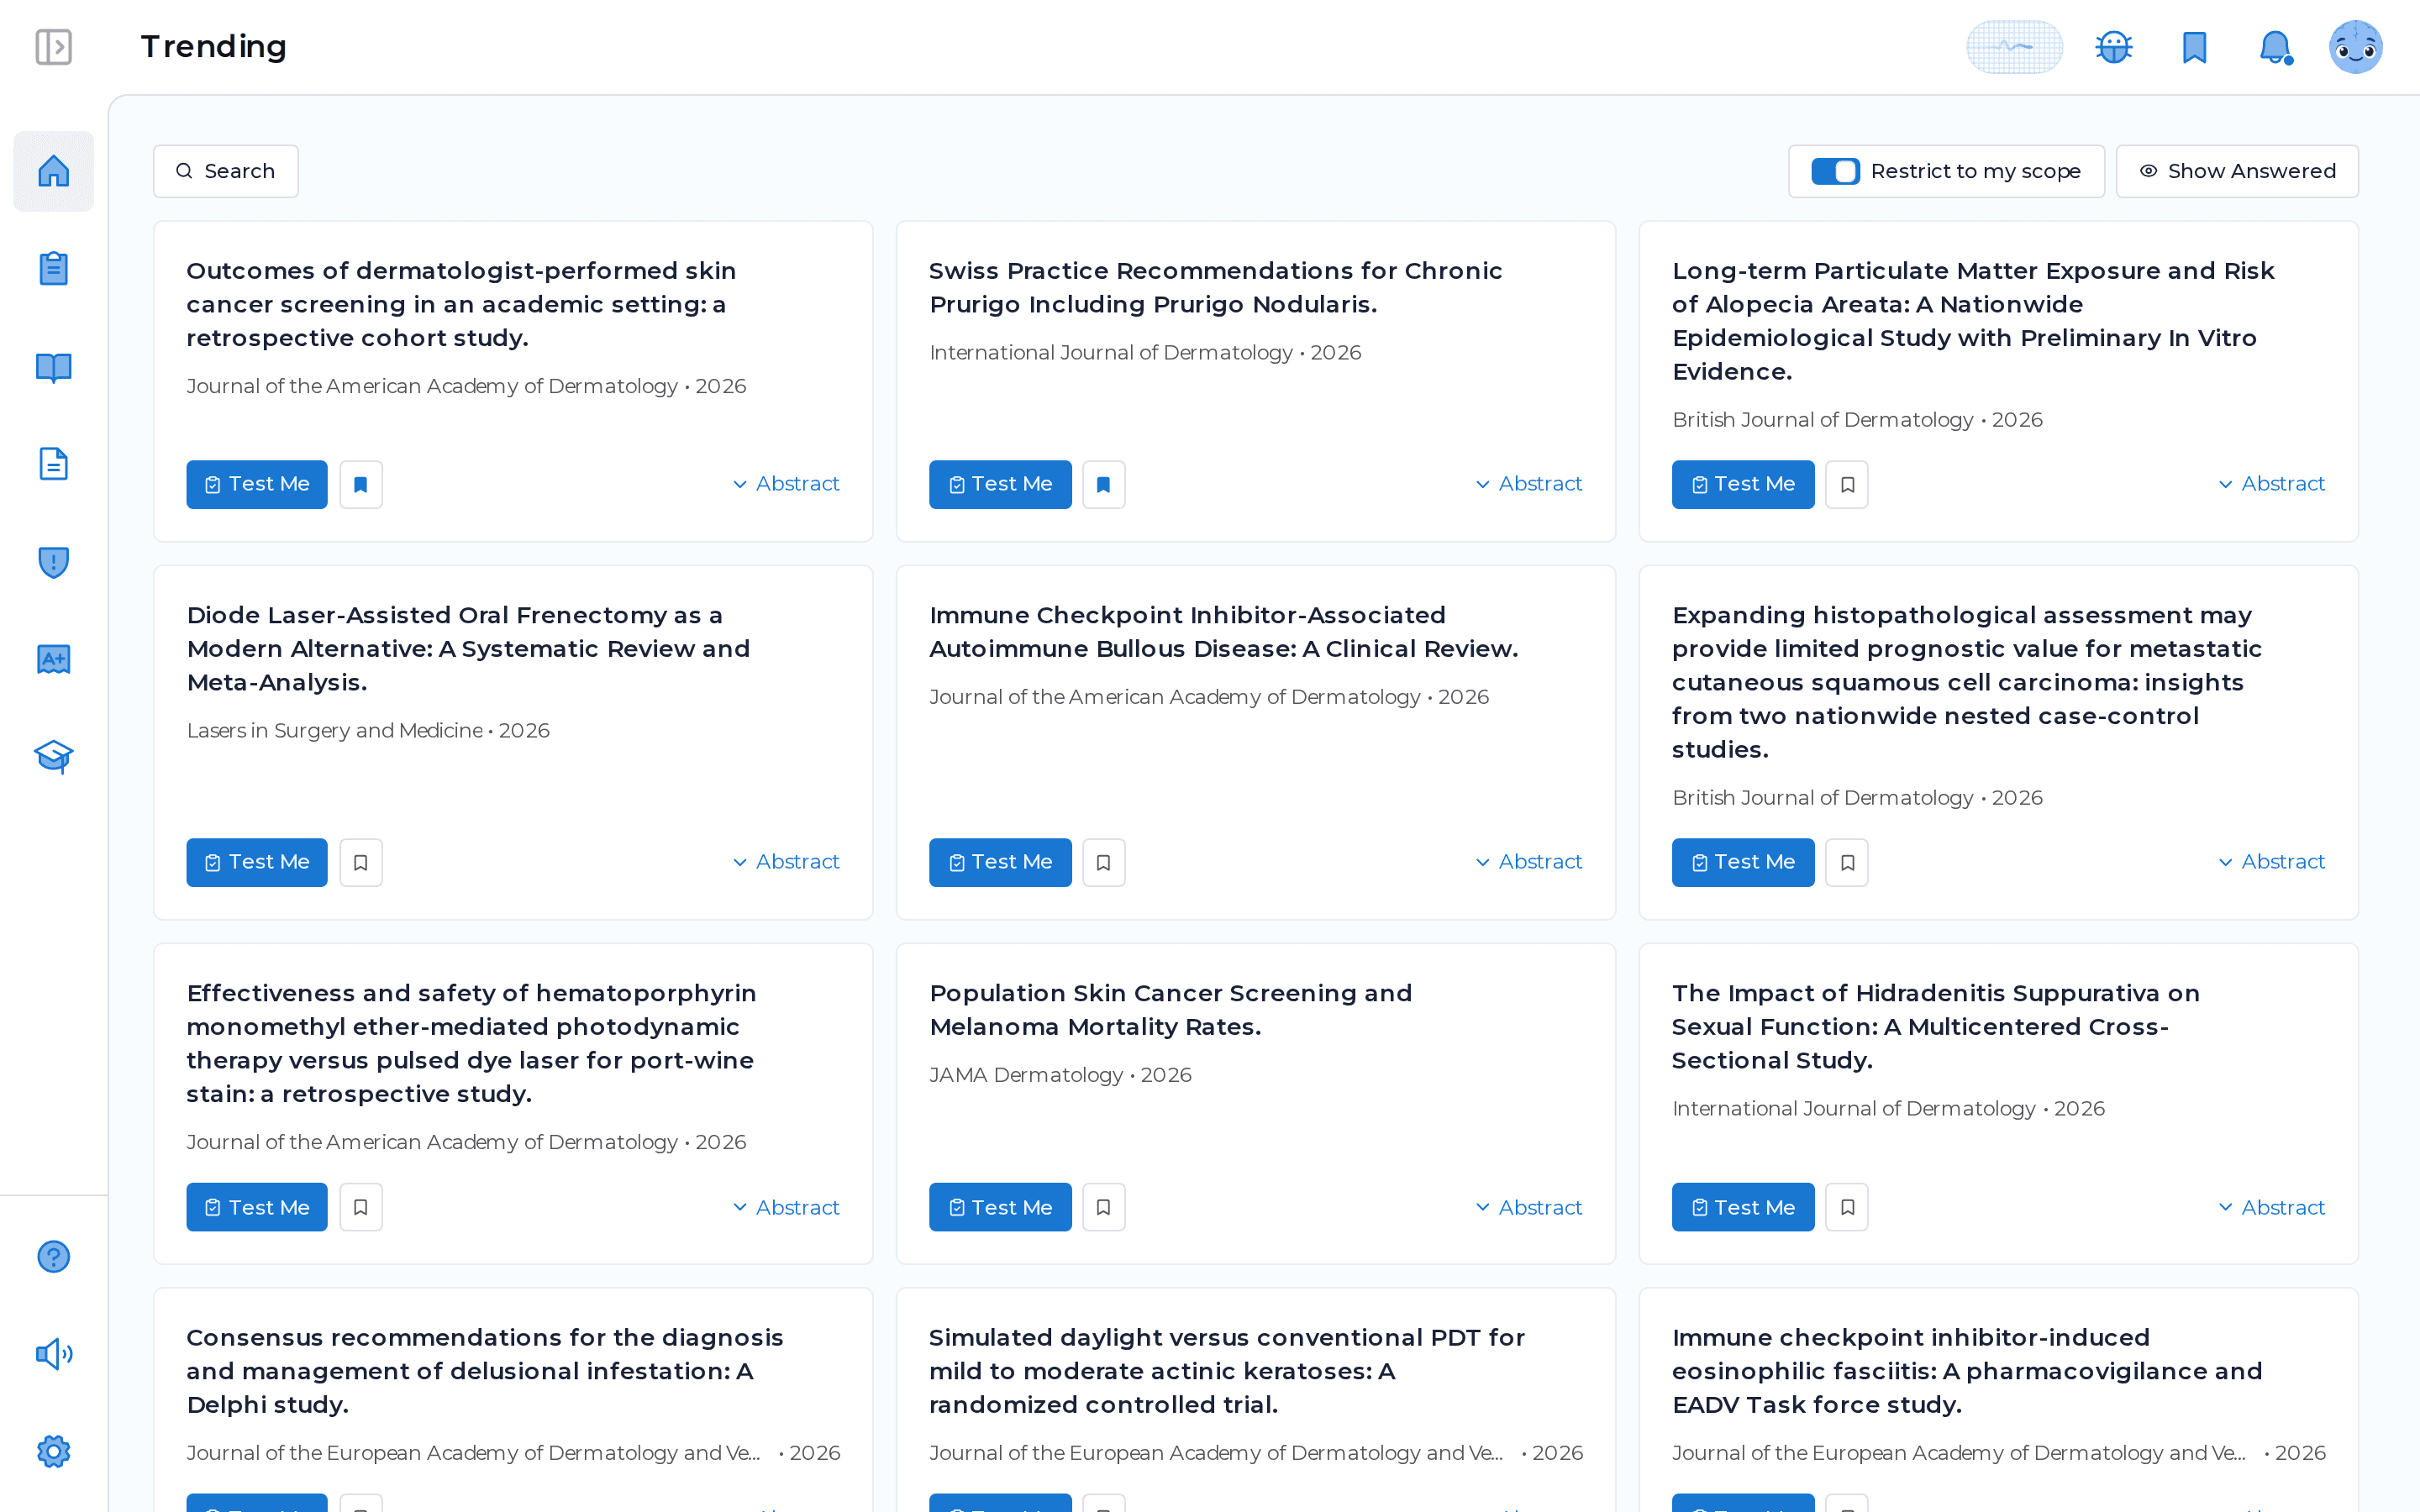Bookmark the Immune Checkpoint Inhibitor Bullous Disease article
This screenshot has height=1512, width=2420.
pos(1103,862)
